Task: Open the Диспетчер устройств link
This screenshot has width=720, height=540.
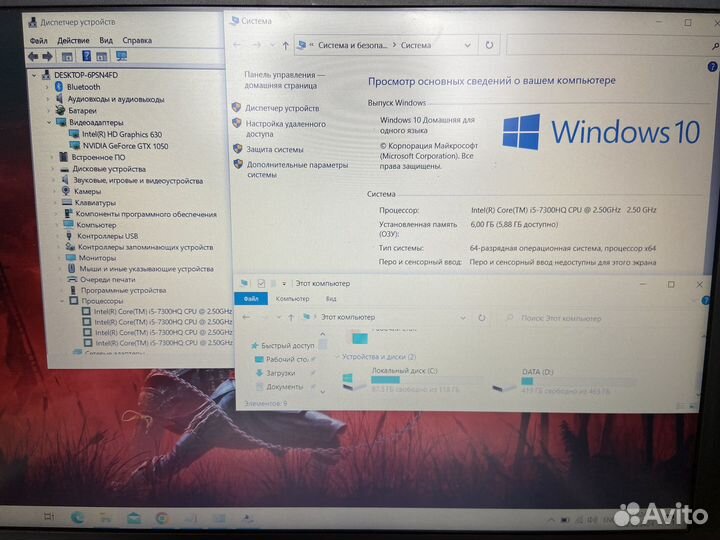Action: 282,108
